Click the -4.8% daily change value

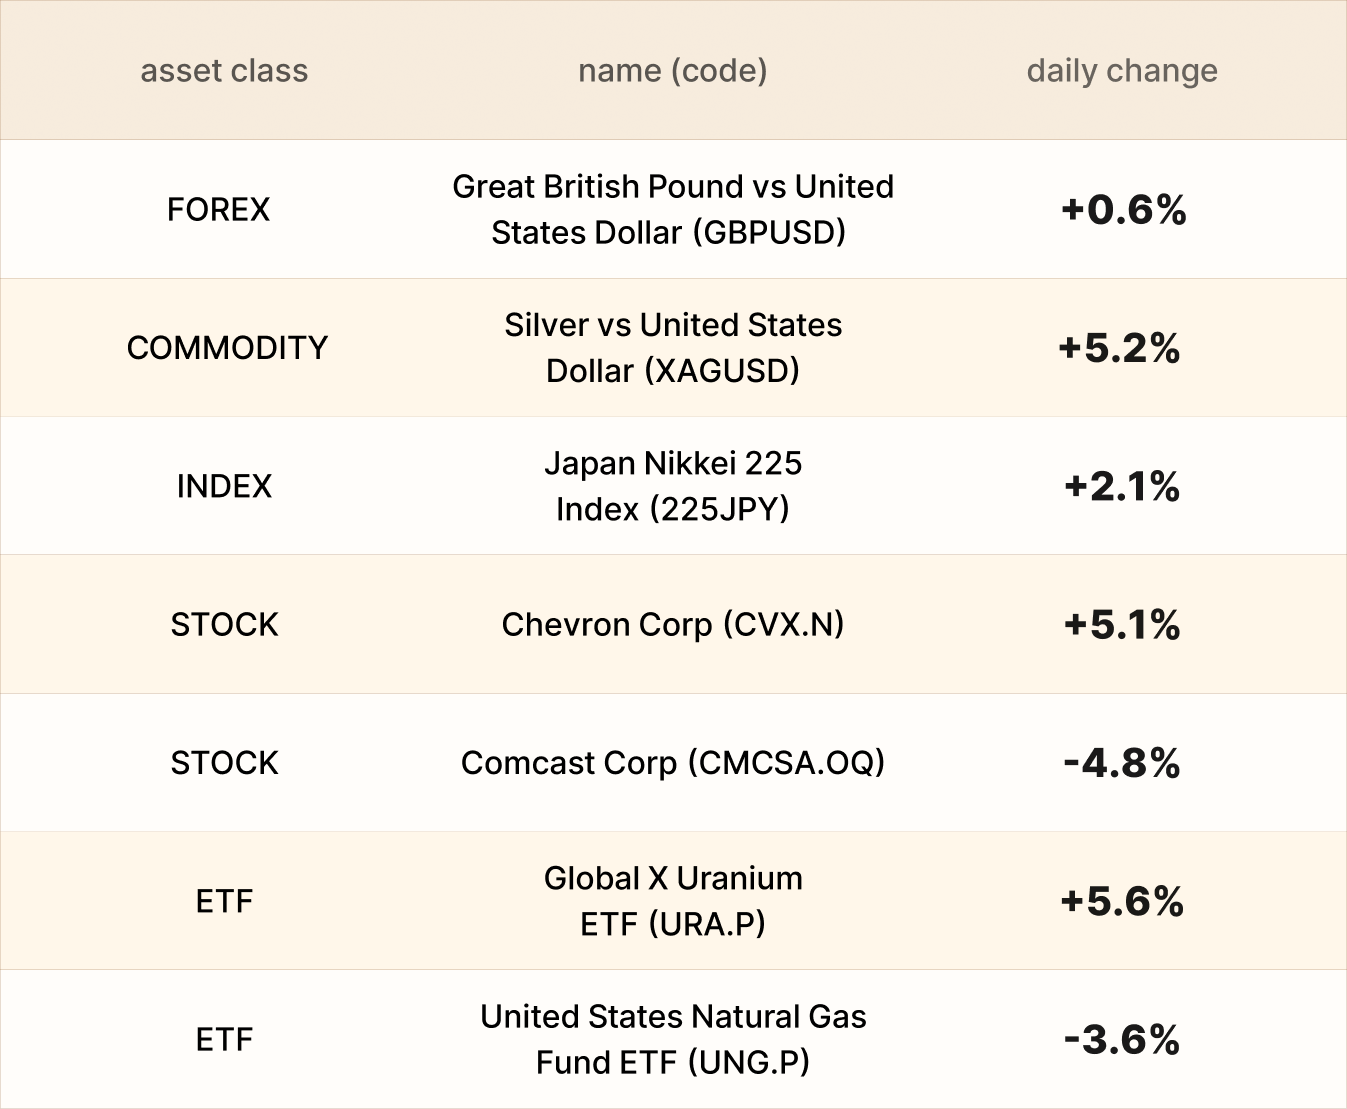(1122, 763)
